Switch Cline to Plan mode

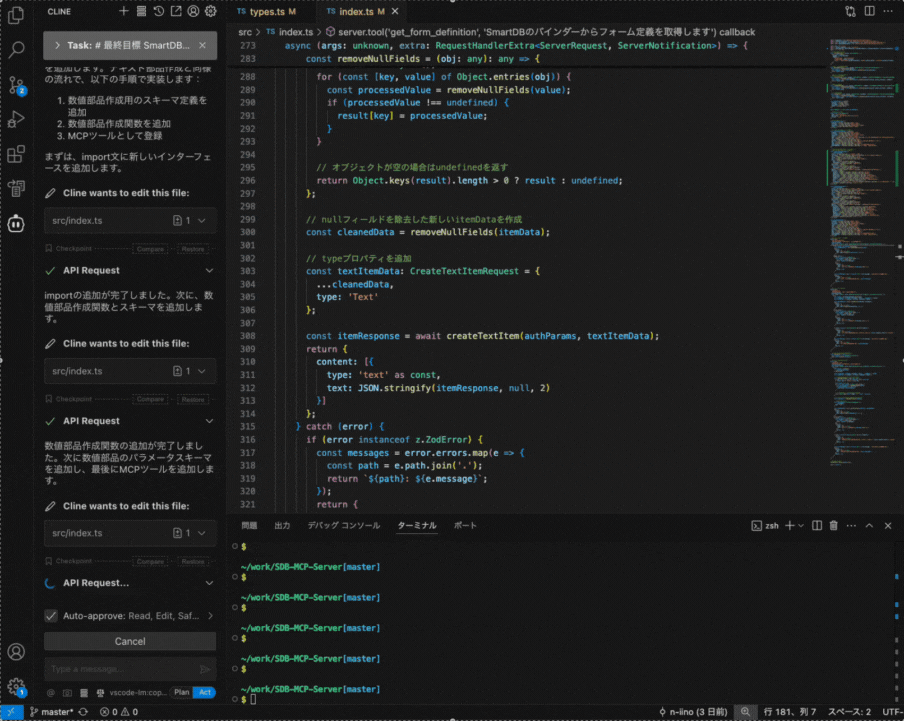pos(182,693)
